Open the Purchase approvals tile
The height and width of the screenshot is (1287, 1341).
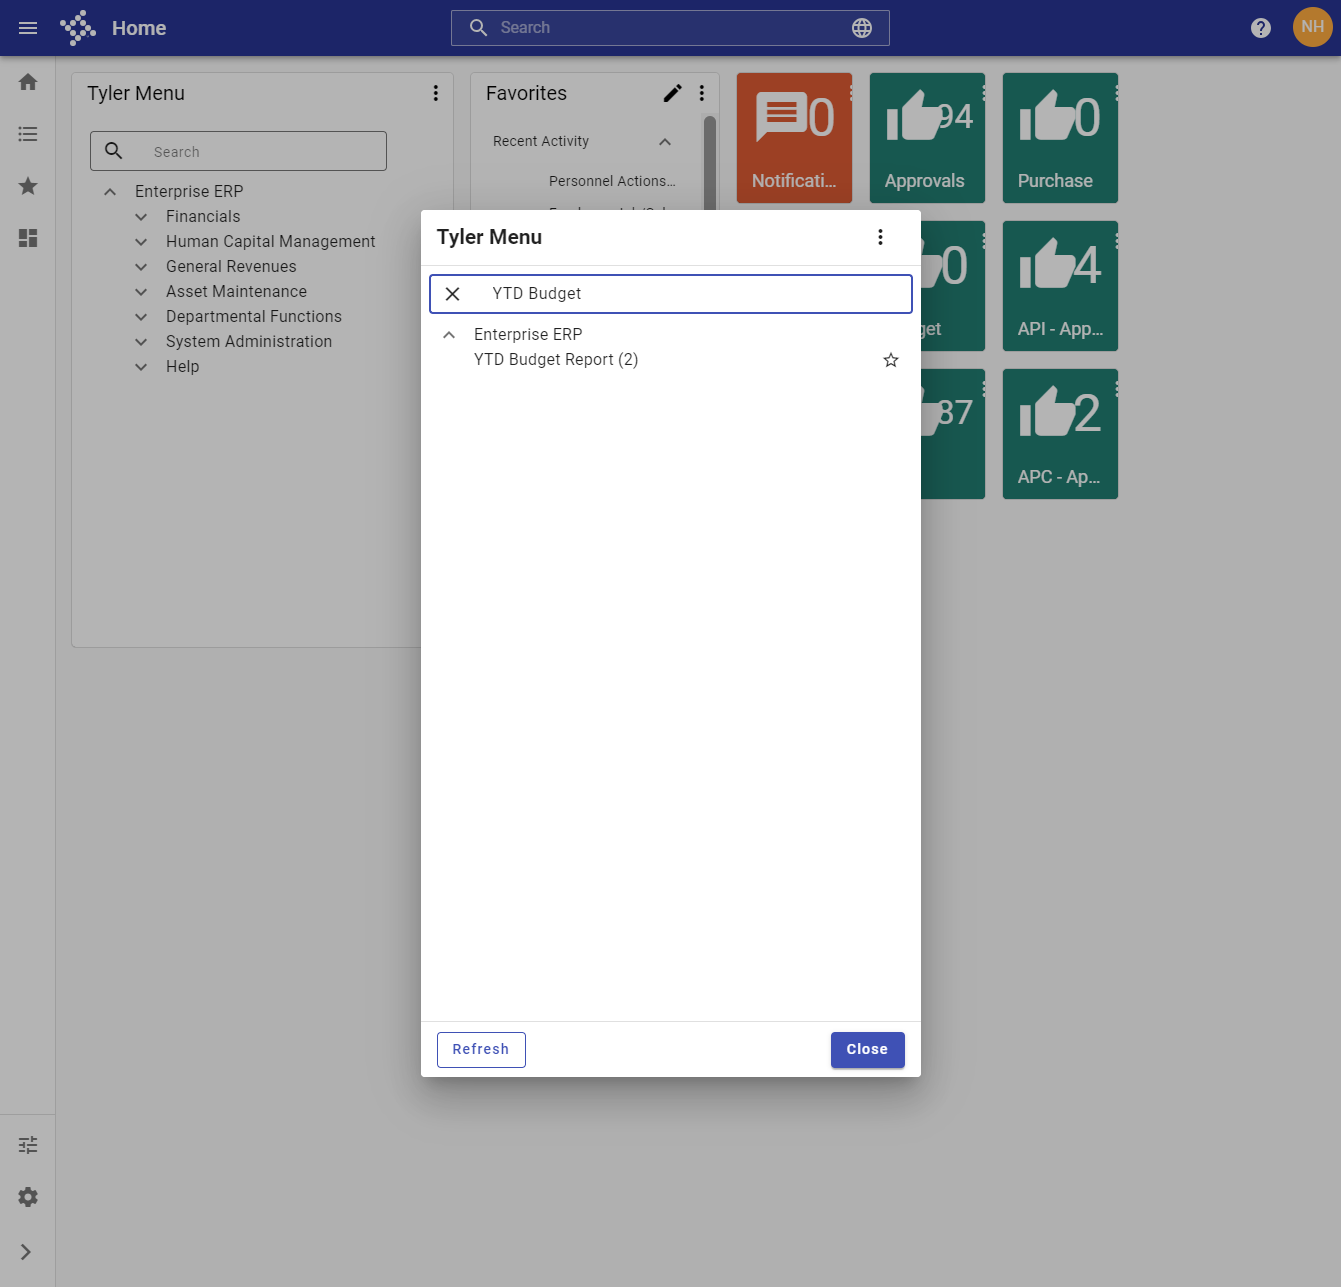tap(1060, 138)
